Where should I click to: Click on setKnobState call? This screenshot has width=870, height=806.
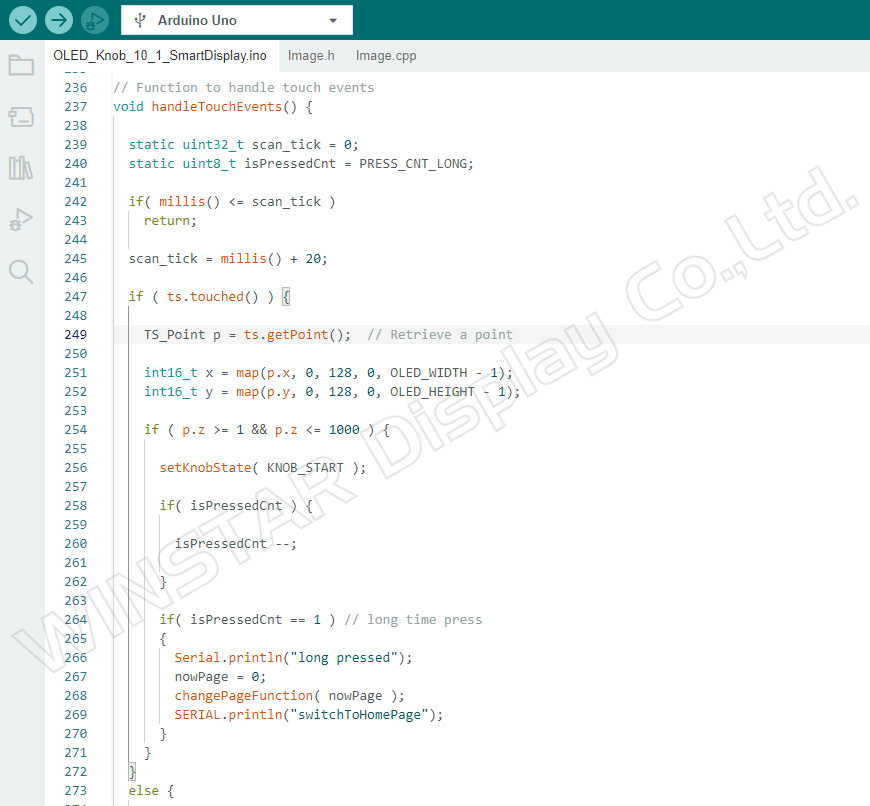[205, 468]
